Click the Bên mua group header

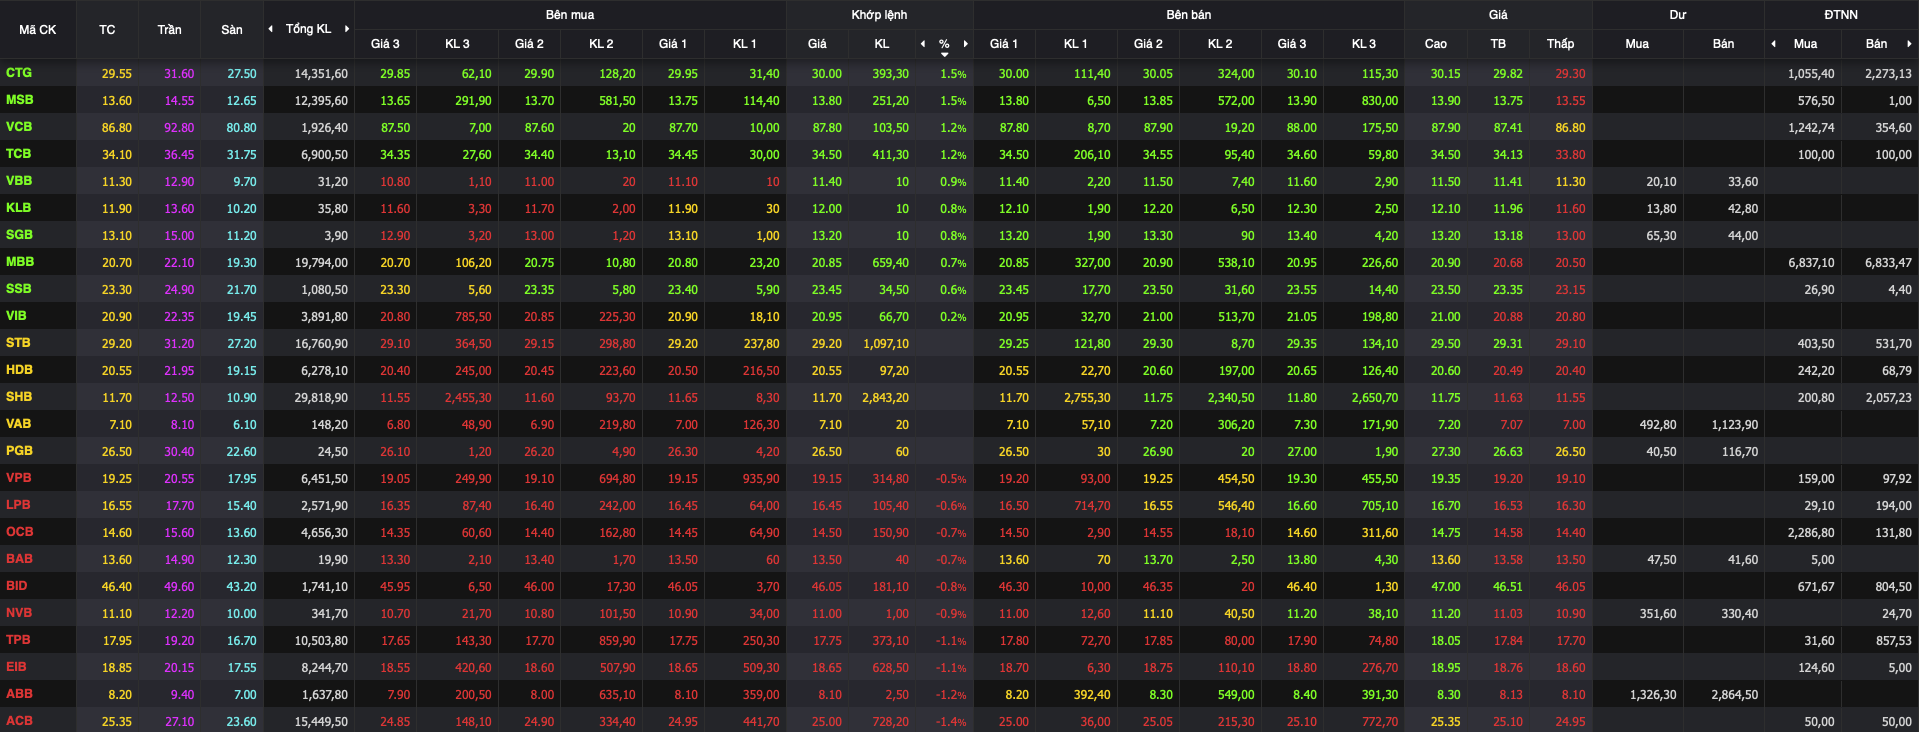coord(570,15)
